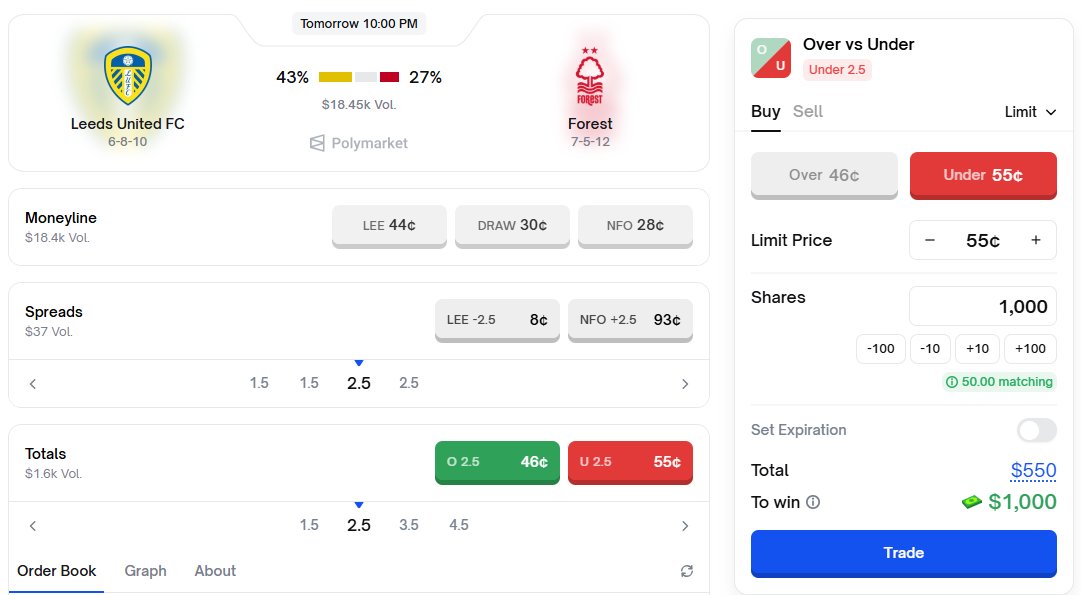Add 10 shares with +10 button
Image resolution: width=1081 pixels, height=595 pixels.
coord(977,349)
